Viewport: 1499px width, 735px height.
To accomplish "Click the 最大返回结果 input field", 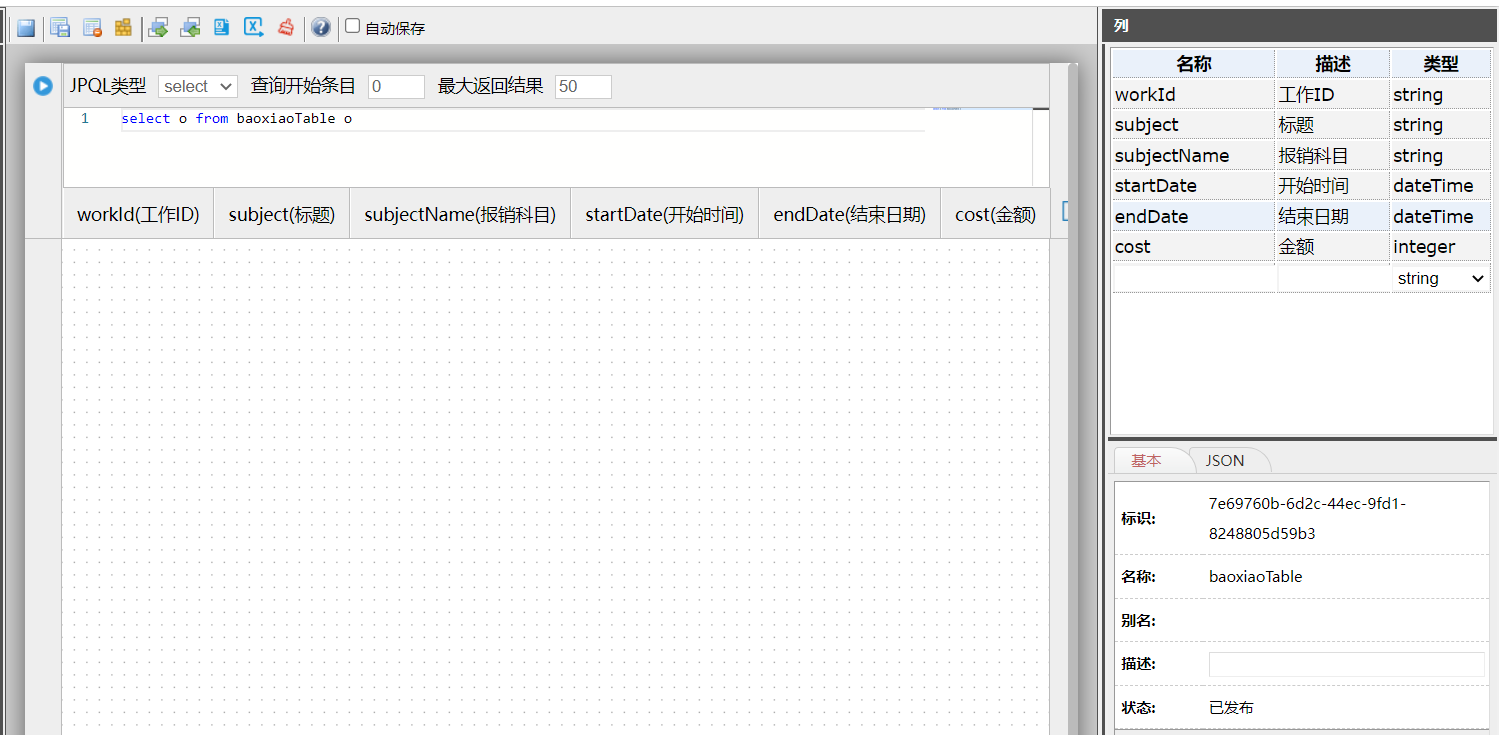I will [583, 87].
